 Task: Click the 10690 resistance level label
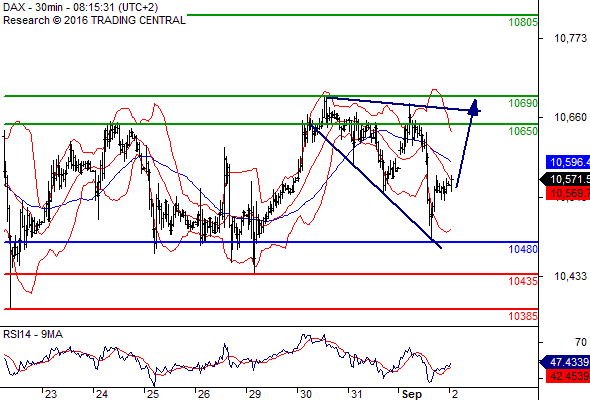click(x=523, y=103)
